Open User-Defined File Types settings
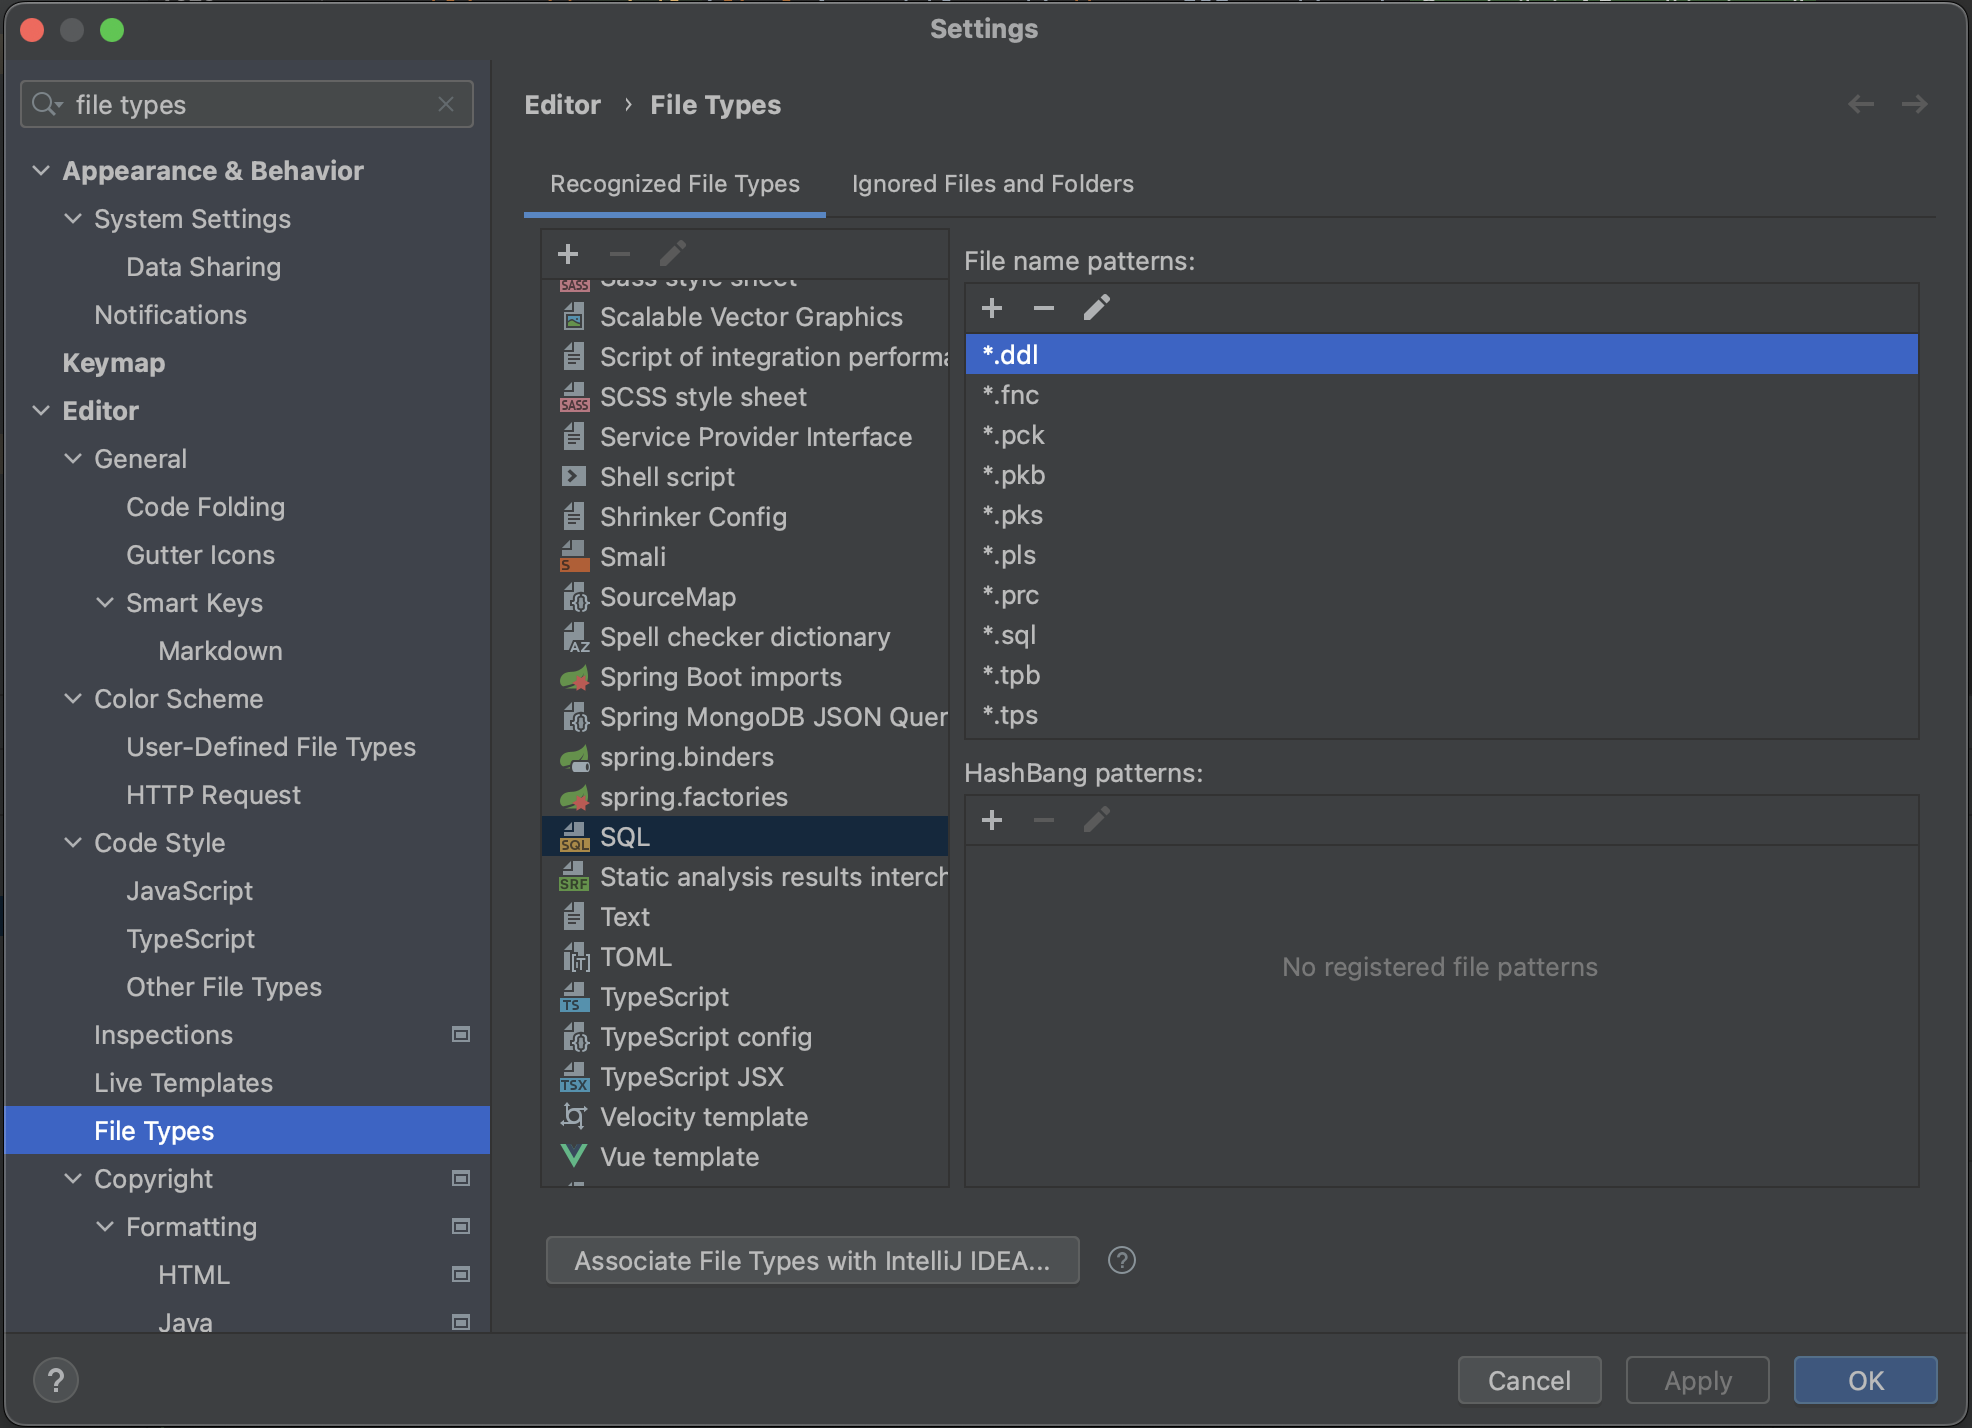This screenshot has height=1428, width=1972. pyautogui.click(x=271, y=747)
